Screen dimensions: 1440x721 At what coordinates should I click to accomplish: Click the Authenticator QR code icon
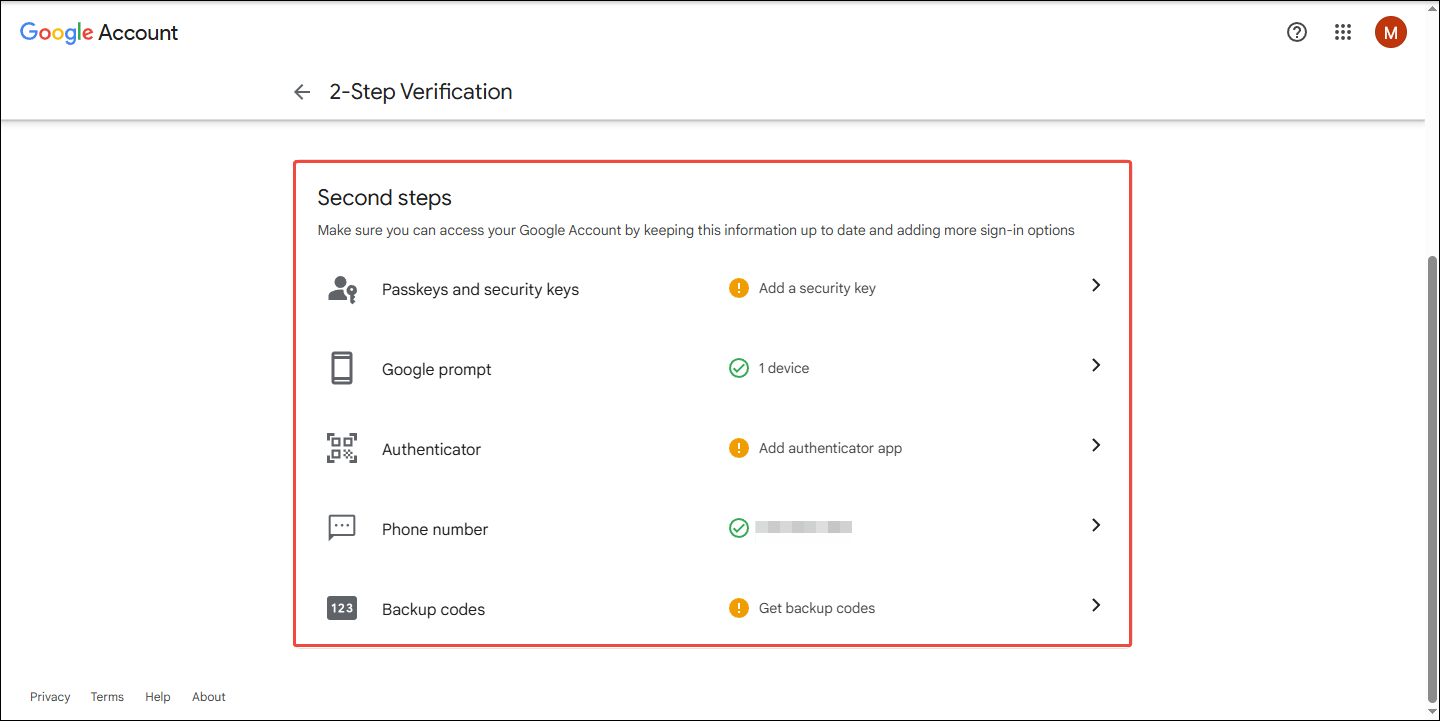342,448
